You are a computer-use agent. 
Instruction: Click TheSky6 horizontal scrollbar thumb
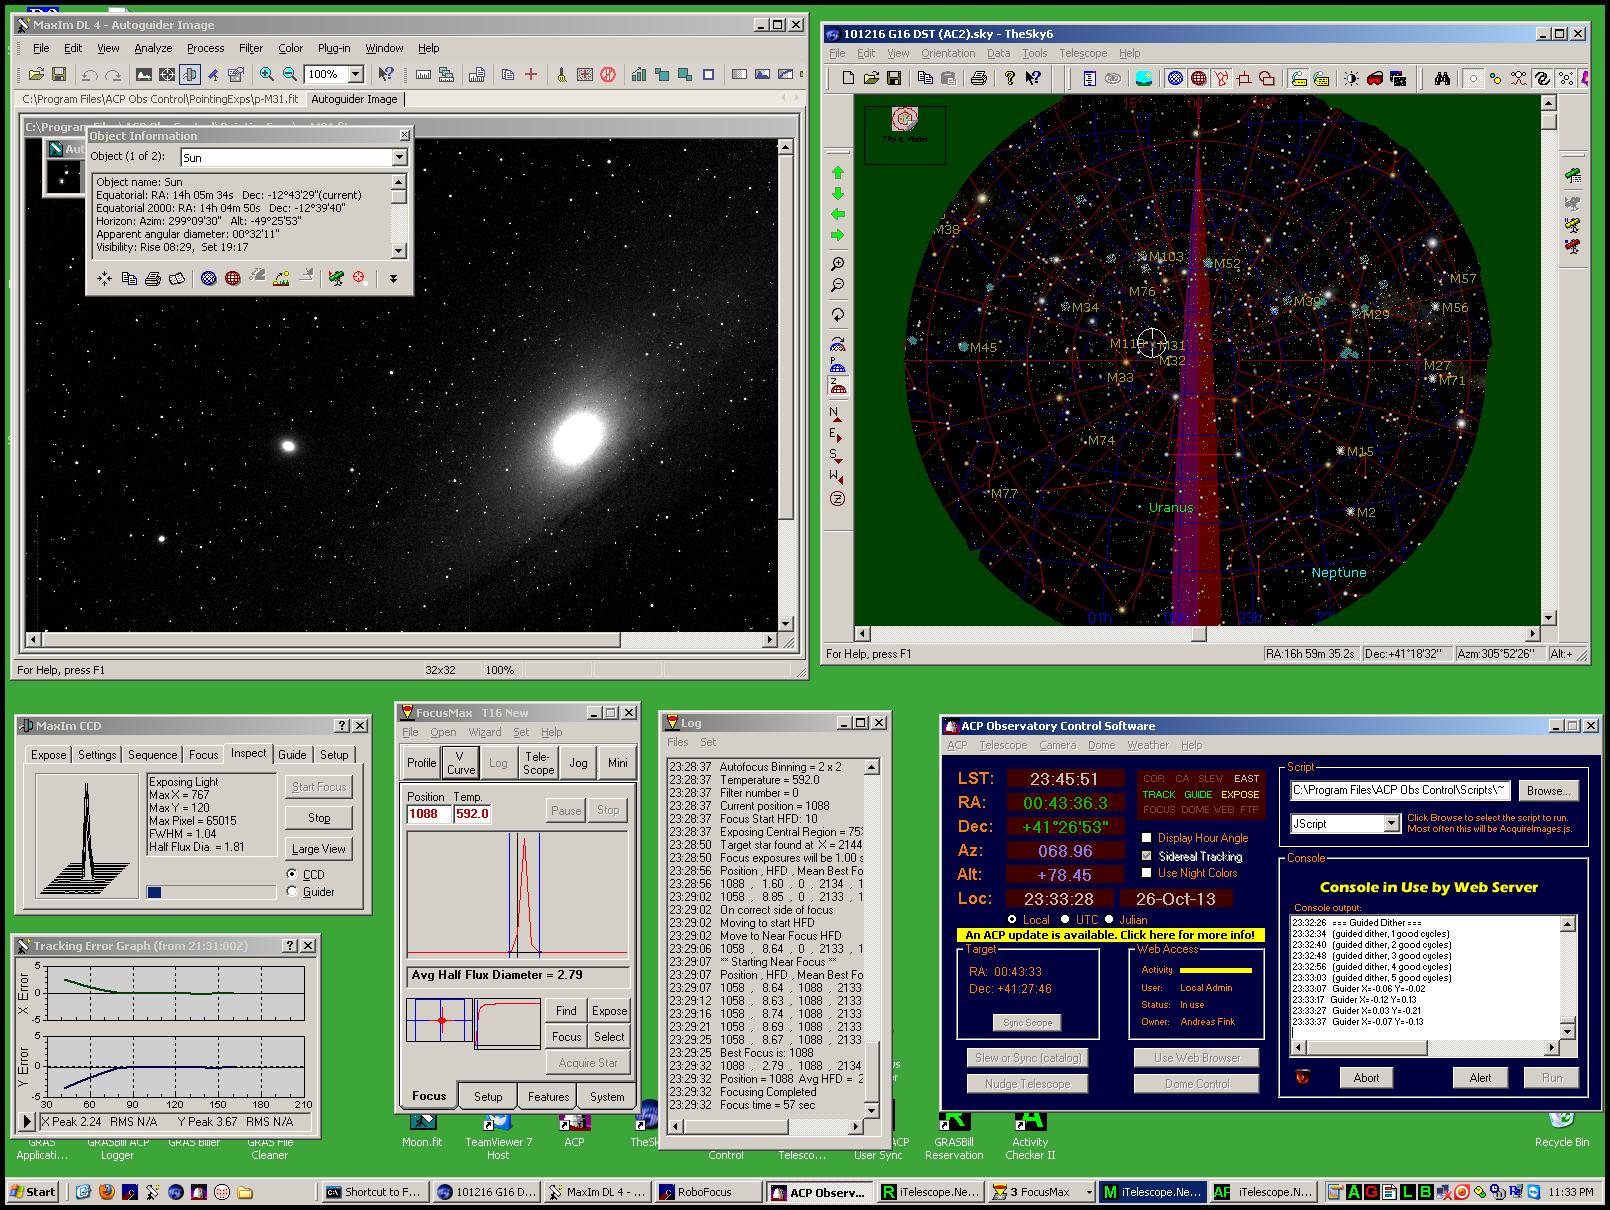[x=1198, y=634]
